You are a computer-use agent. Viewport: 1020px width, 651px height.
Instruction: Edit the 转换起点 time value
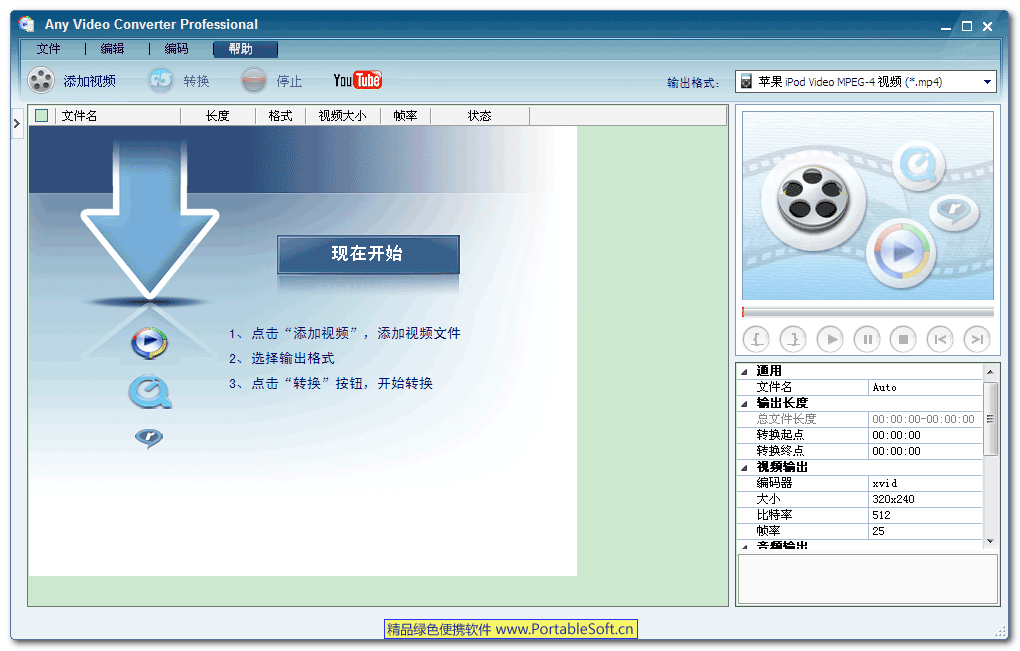(x=925, y=435)
